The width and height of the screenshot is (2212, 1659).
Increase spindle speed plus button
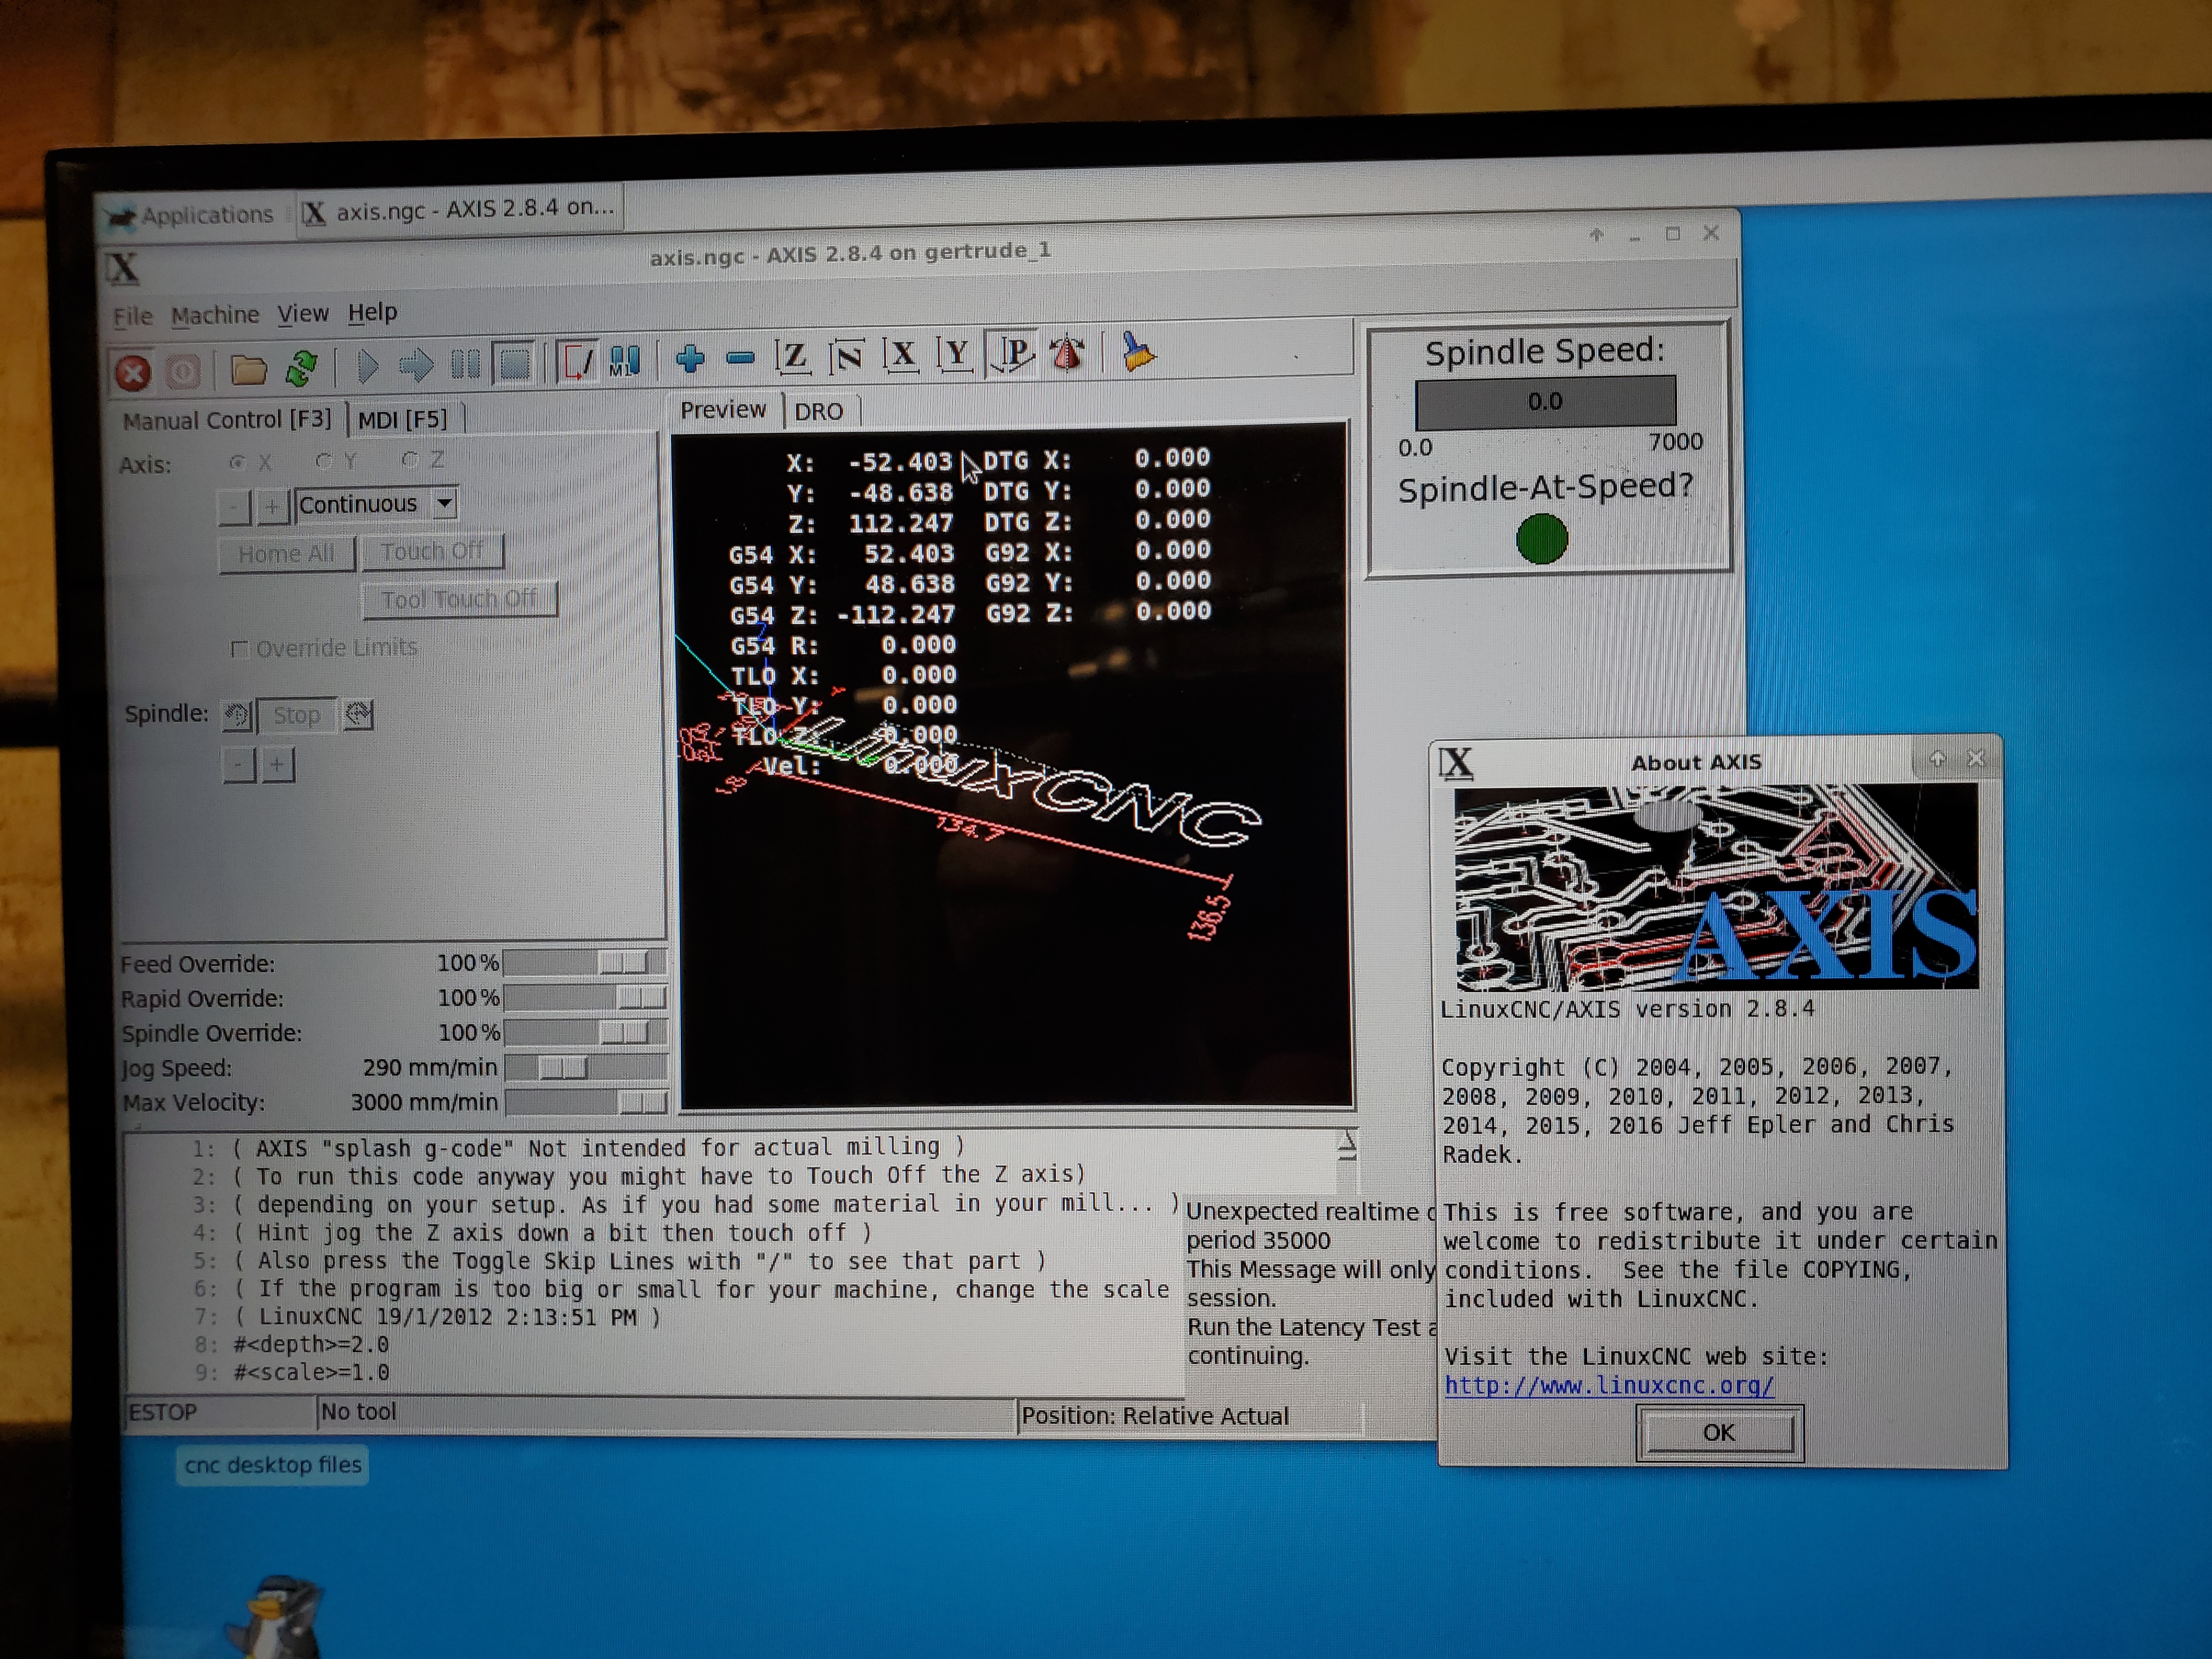pyautogui.click(x=277, y=765)
